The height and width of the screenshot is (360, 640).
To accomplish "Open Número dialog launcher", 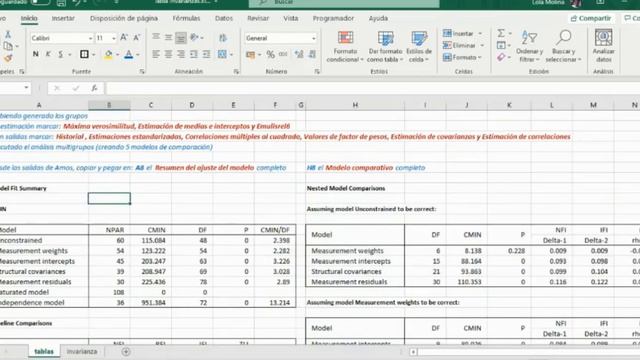I will point(317,71).
